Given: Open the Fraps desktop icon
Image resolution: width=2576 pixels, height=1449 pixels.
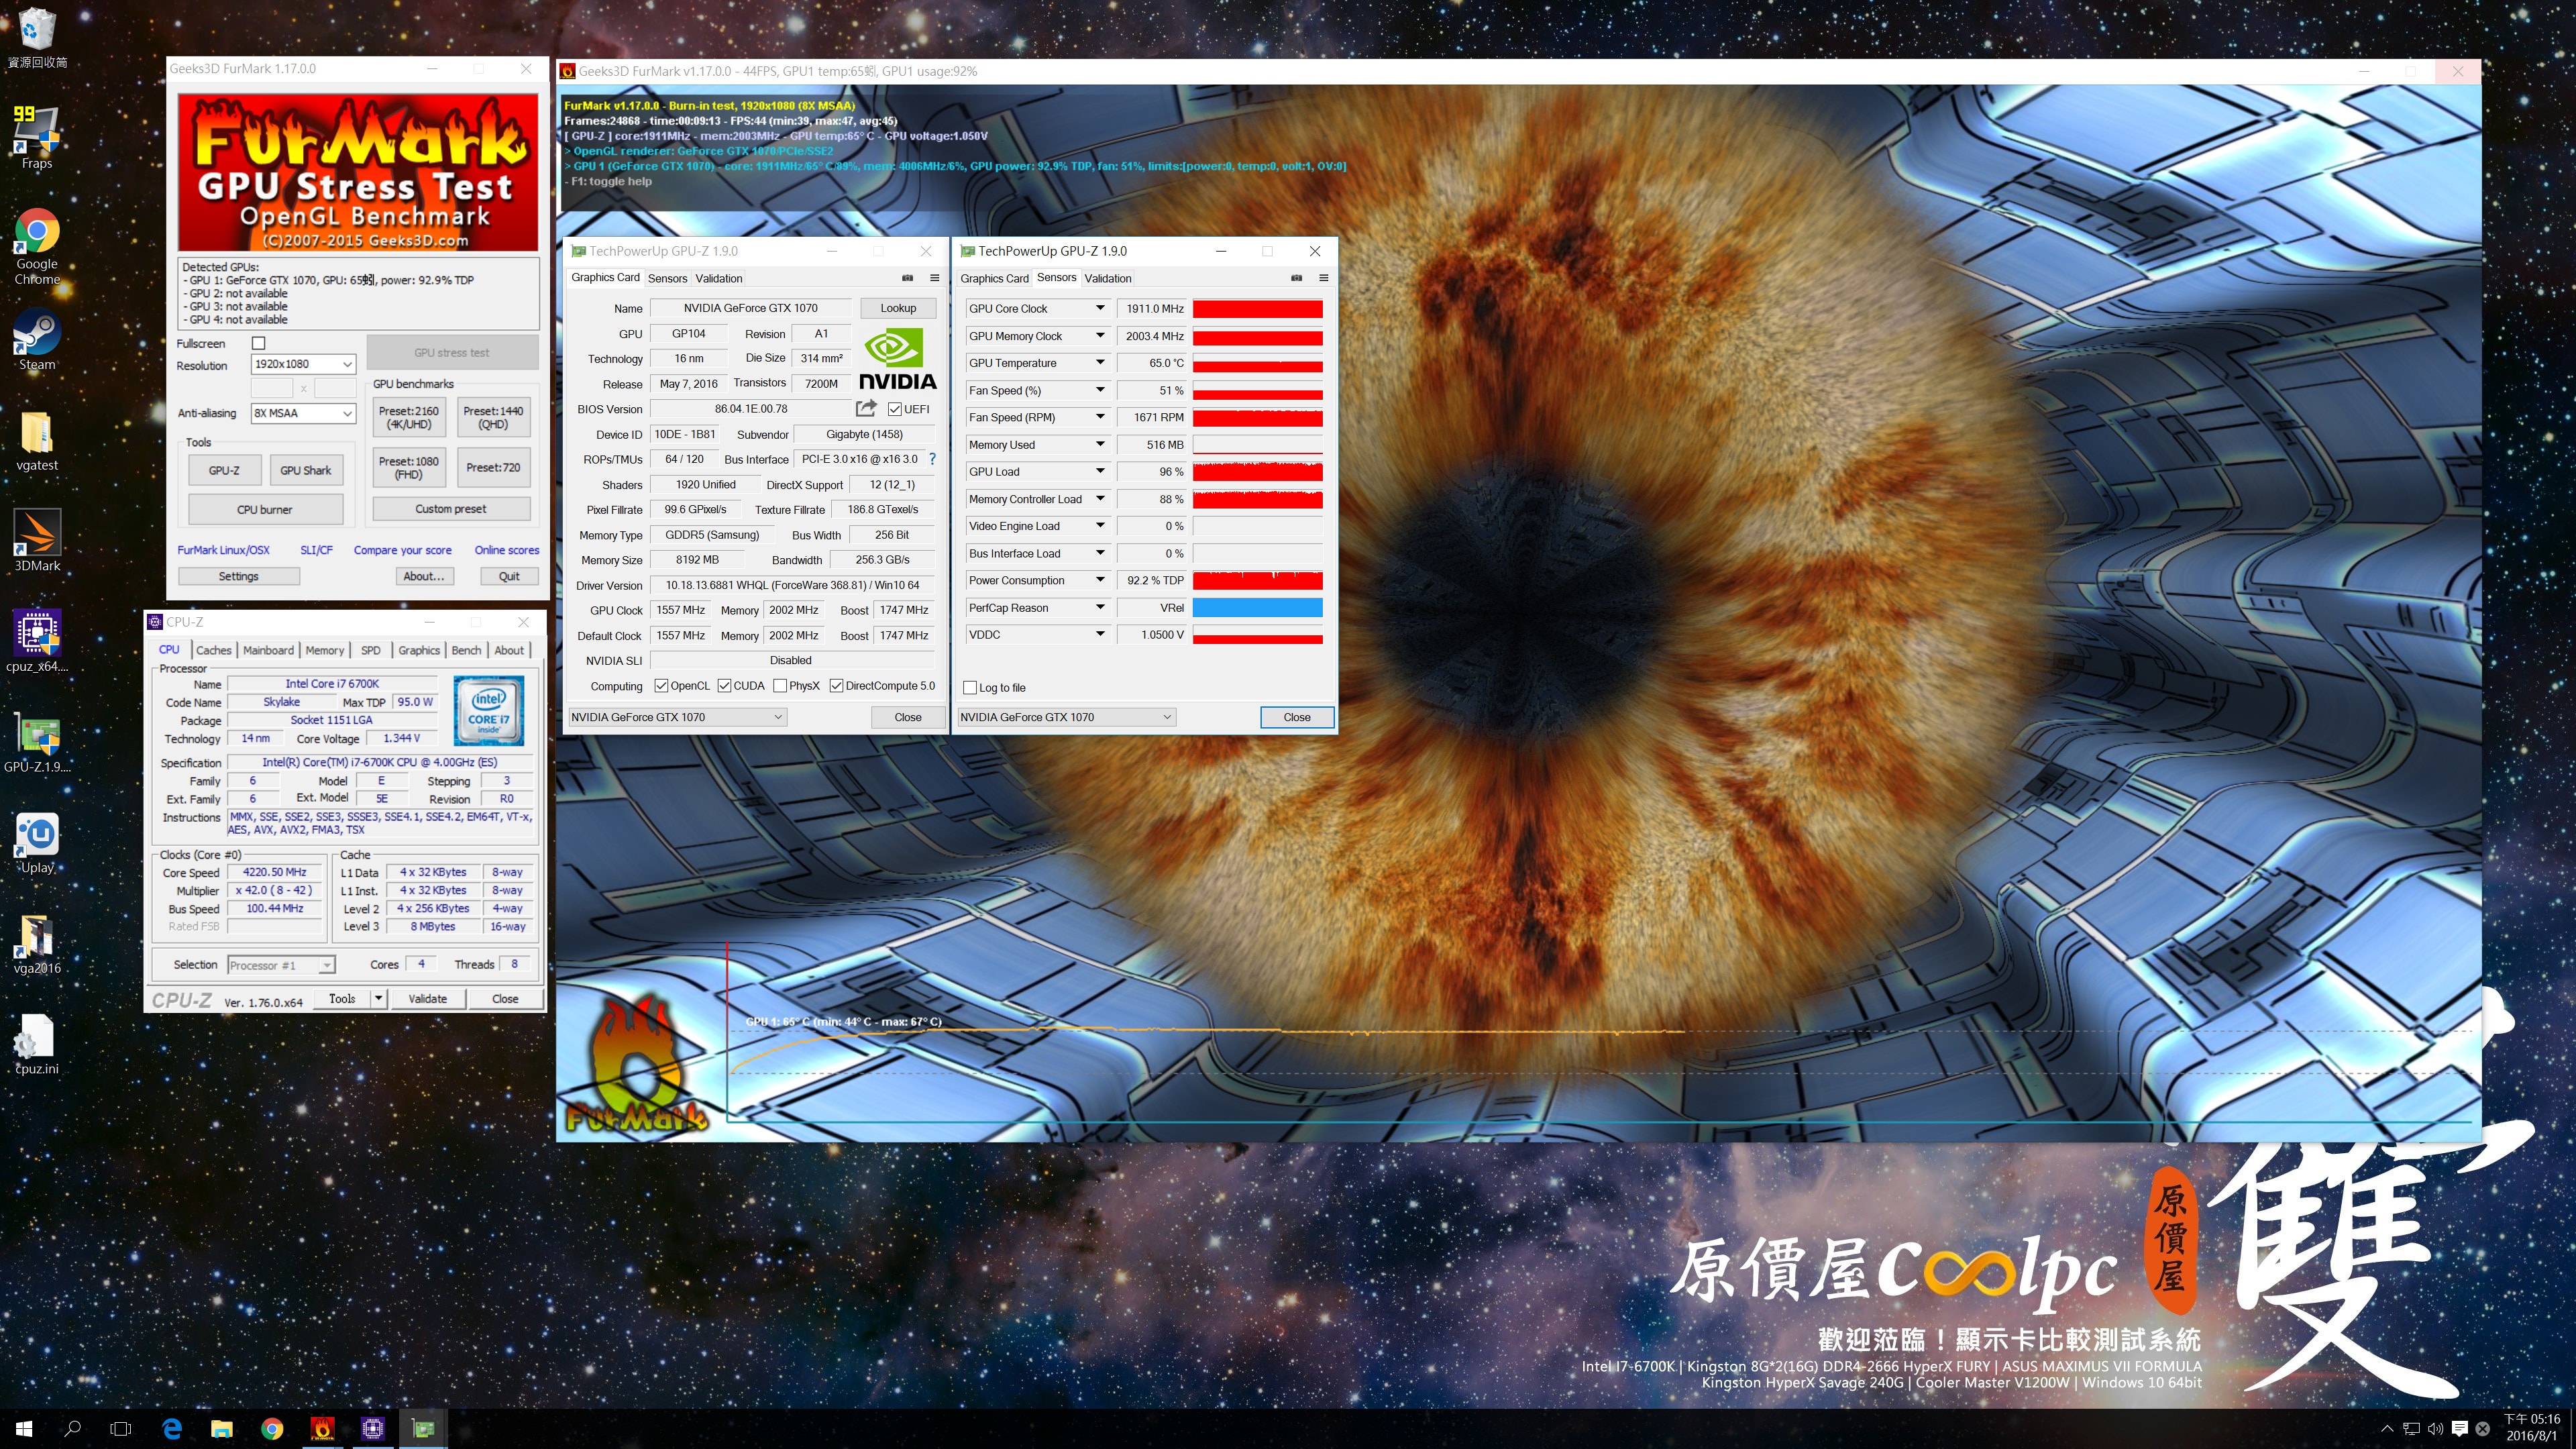Looking at the screenshot, I should (x=37, y=136).
